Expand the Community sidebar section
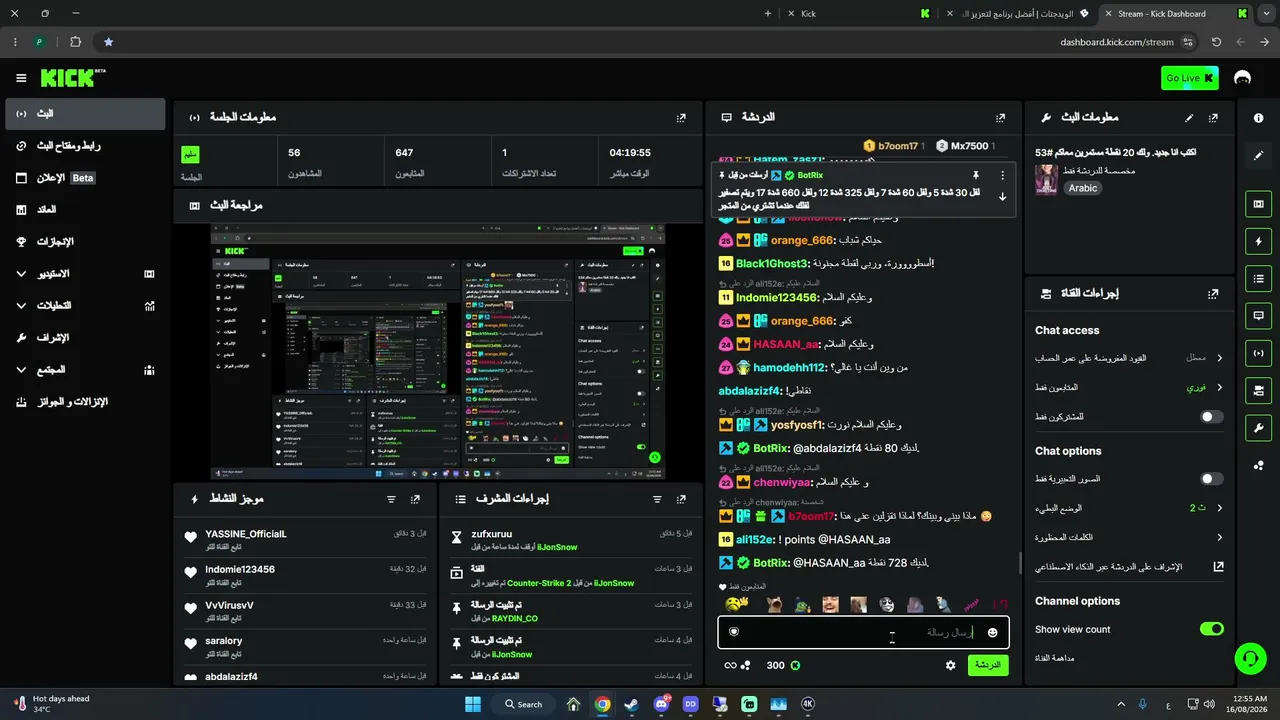1280x720 pixels. [x=85, y=369]
